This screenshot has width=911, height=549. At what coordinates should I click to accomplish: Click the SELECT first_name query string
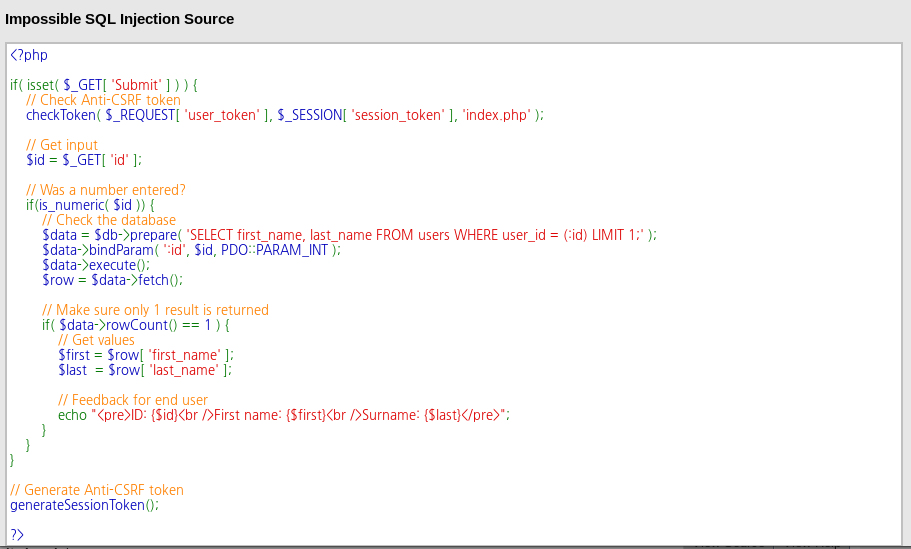[x=415, y=235]
